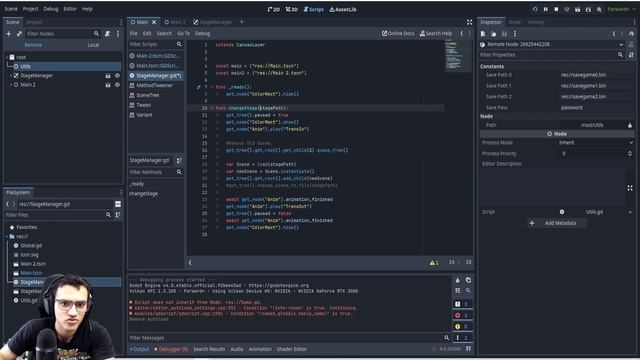Click the Filter Messages field
Screen dimensions: 640x360
(x=289, y=338)
